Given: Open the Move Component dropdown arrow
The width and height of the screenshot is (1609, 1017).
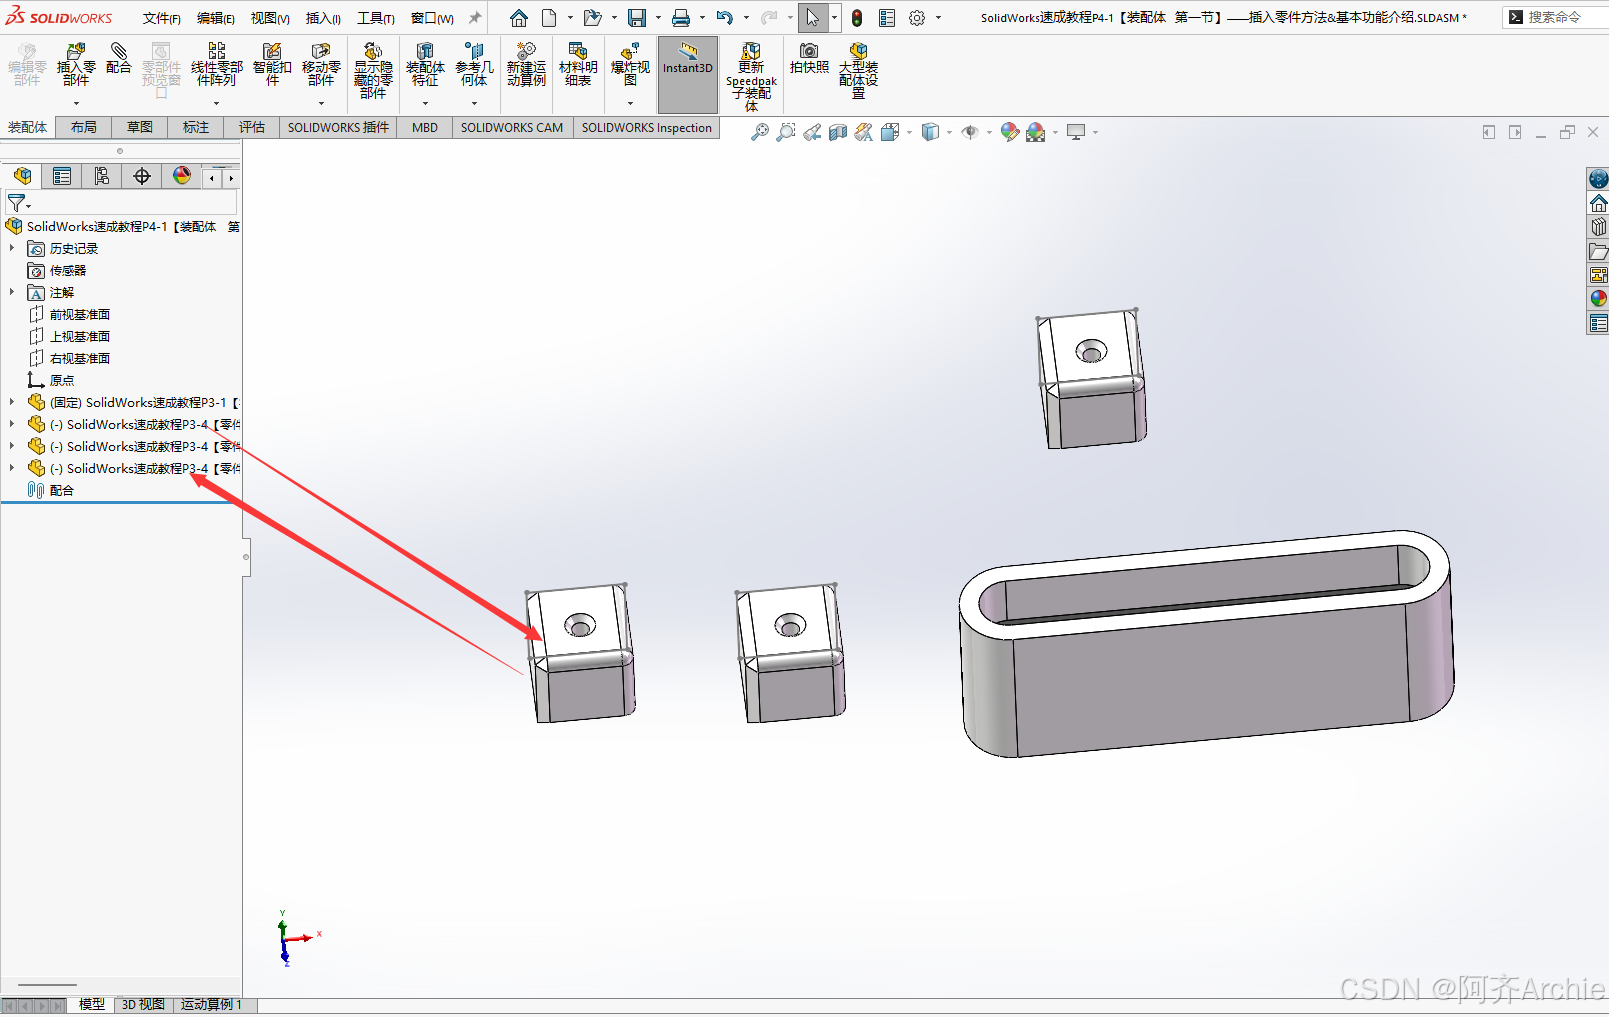Looking at the screenshot, I should coord(321,103).
